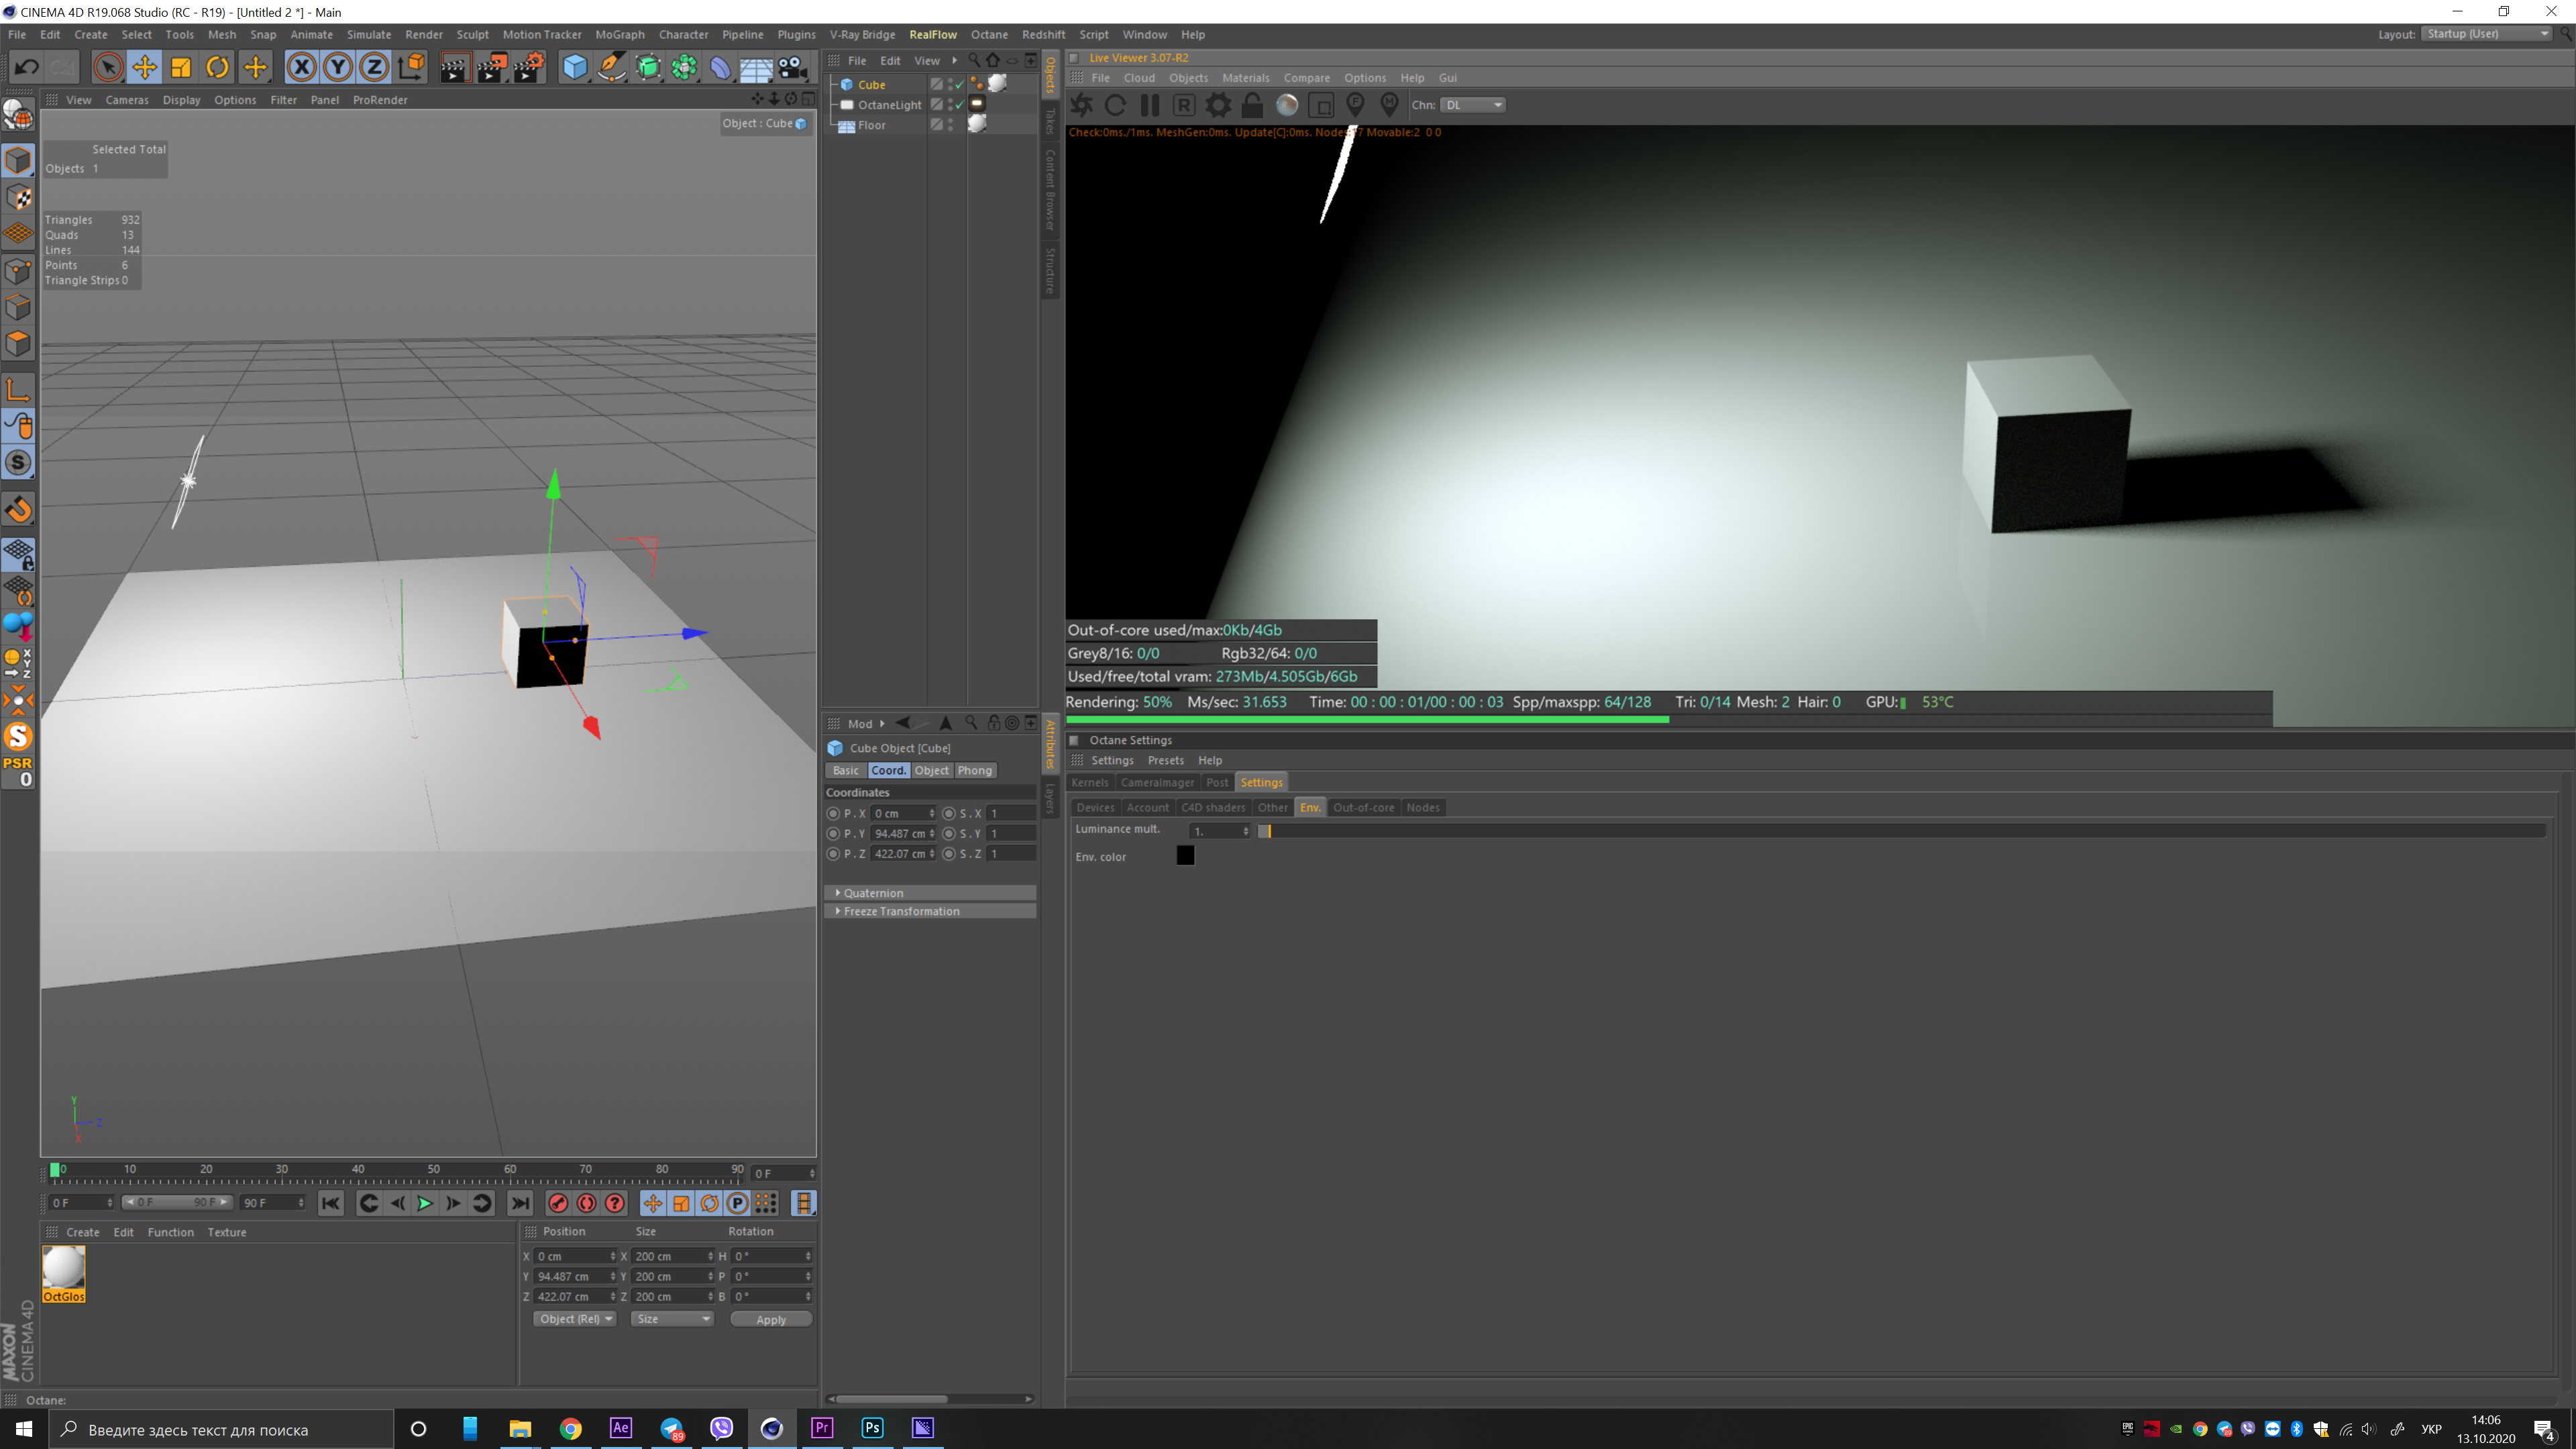Open the Octane menu in main menu bar
2576x1449 pixels.
989,34
